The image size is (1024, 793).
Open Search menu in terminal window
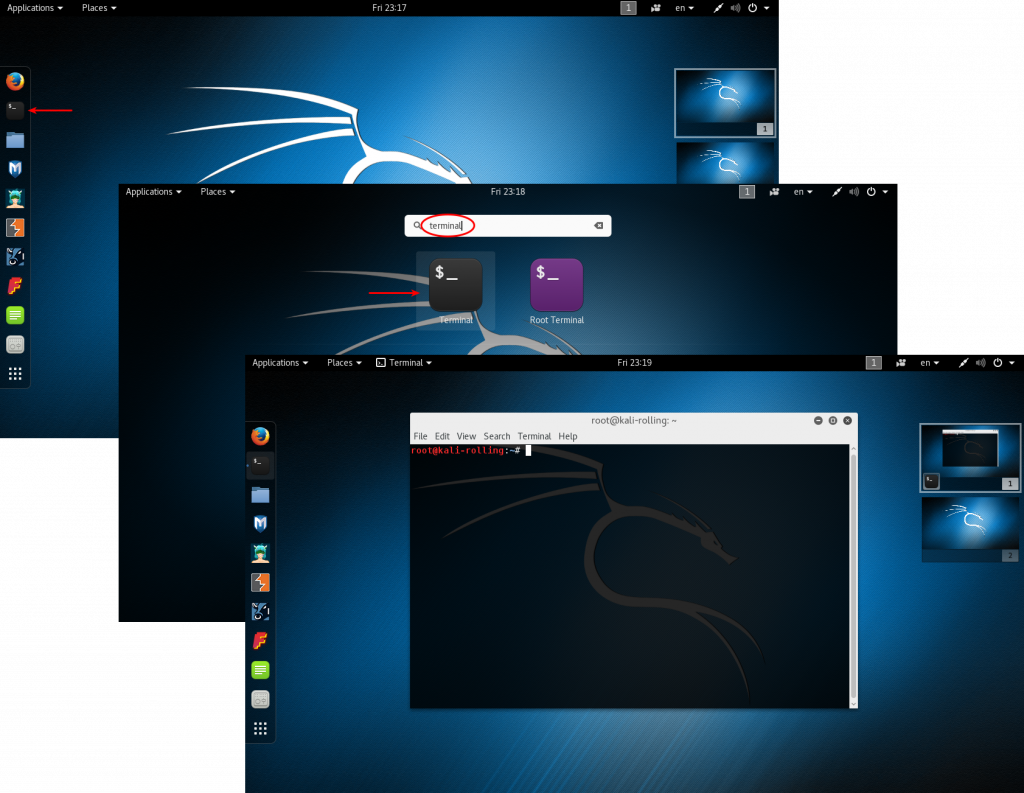tap(497, 437)
